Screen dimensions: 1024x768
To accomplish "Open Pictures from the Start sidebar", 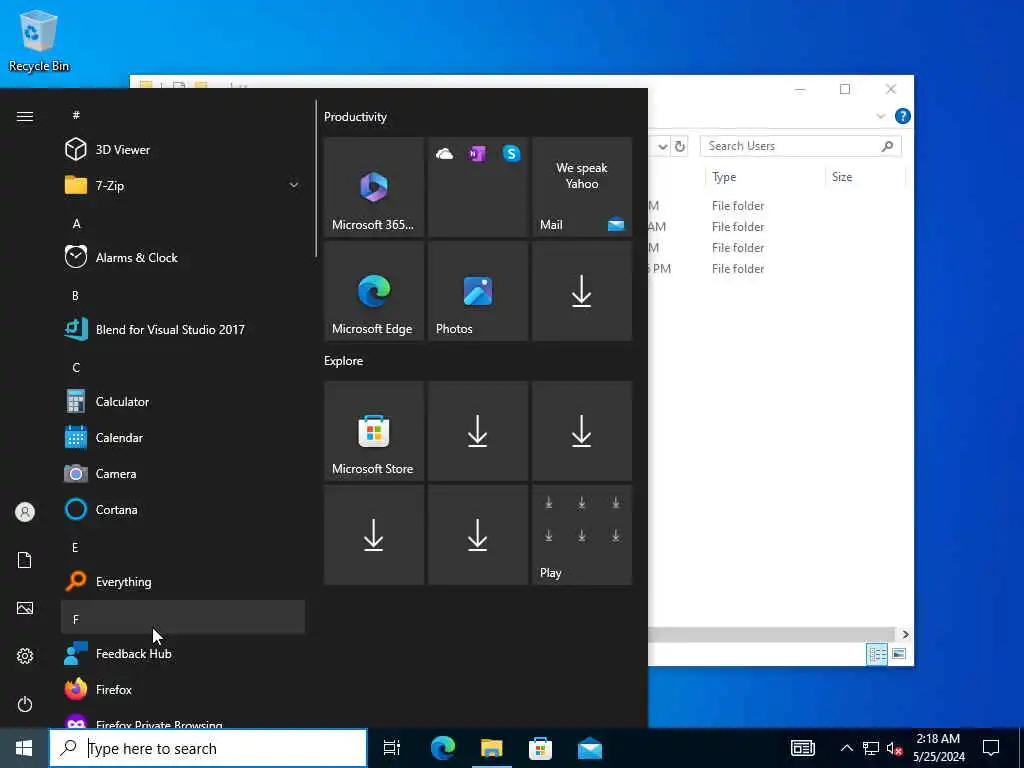I will pyautogui.click(x=25, y=608).
